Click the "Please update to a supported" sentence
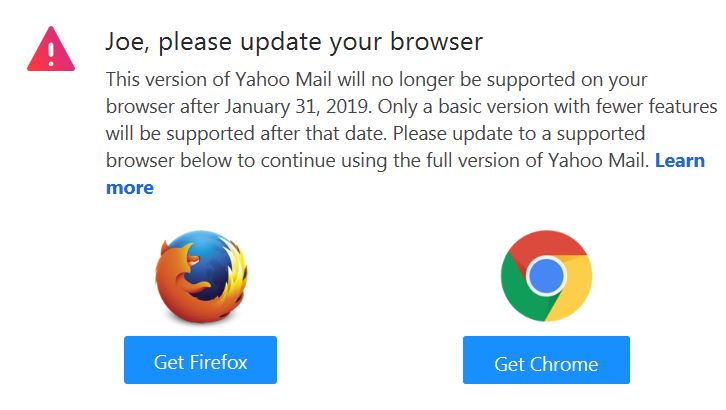The height and width of the screenshot is (410, 726). [519, 134]
